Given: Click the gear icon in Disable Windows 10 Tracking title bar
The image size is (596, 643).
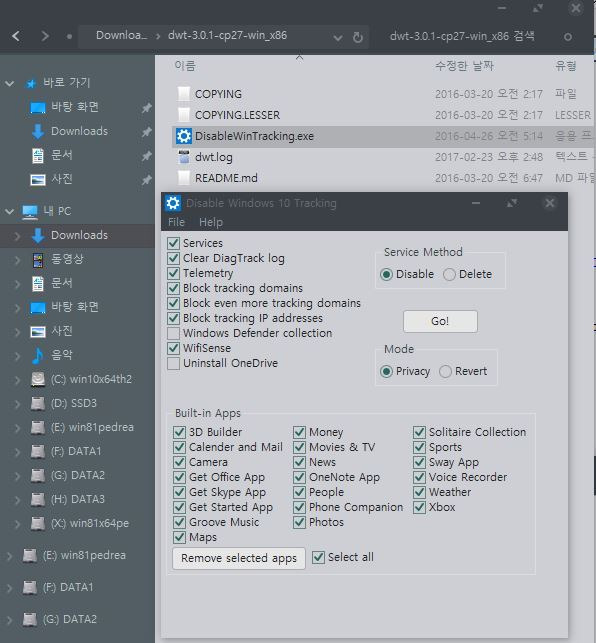Looking at the screenshot, I should pos(173,203).
